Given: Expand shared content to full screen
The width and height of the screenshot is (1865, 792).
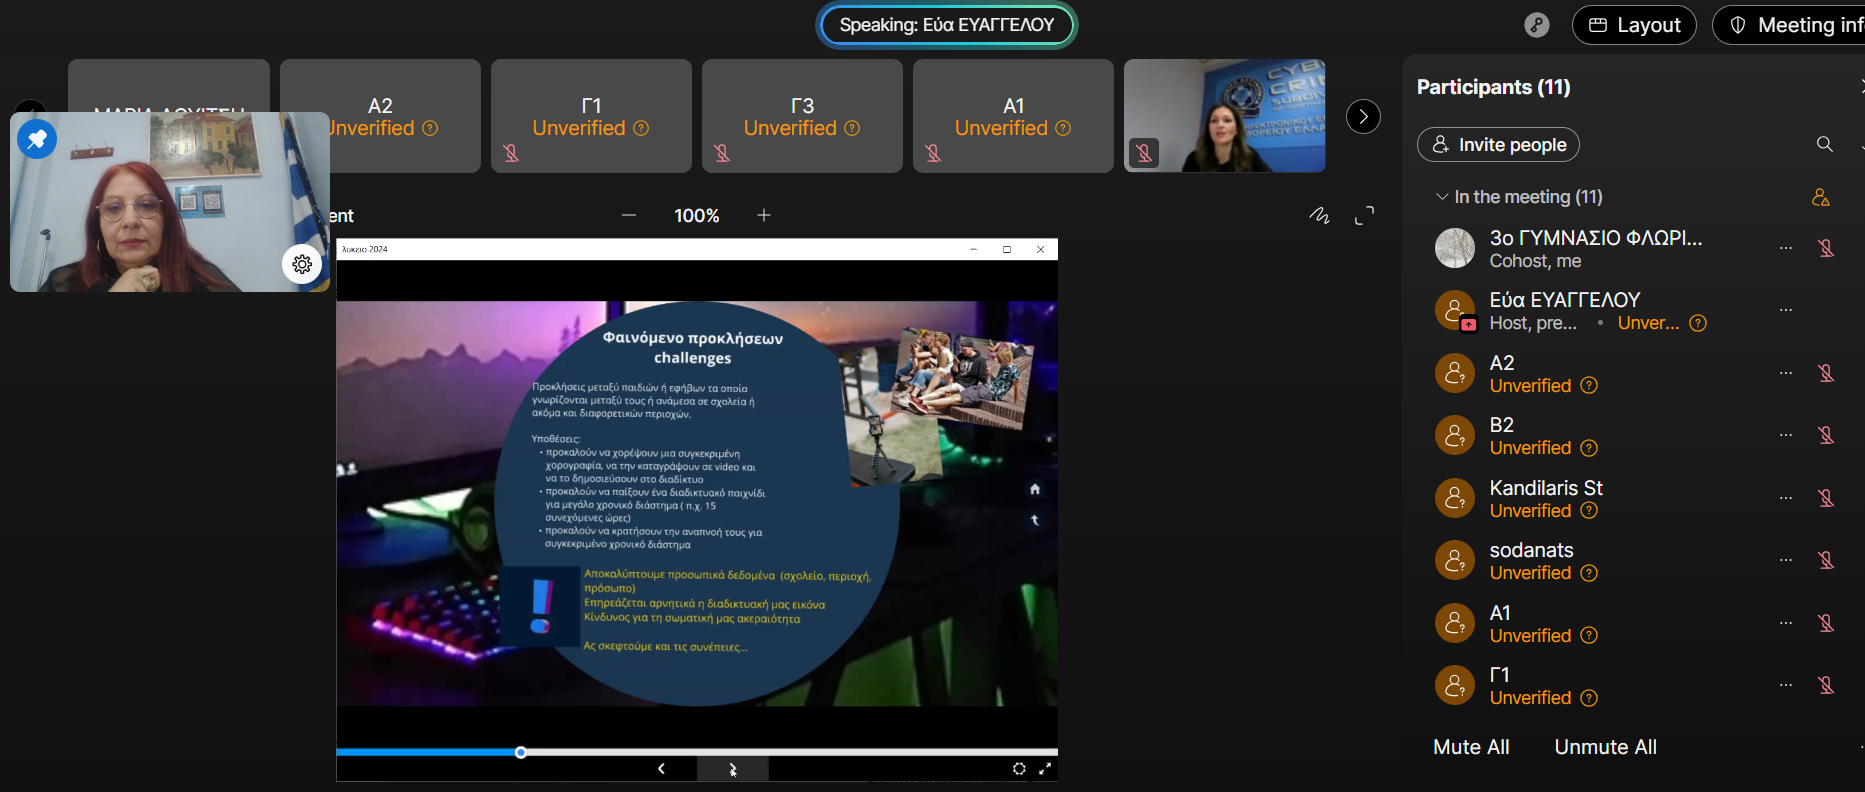Looking at the screenshot, I should click(1364, 215).
